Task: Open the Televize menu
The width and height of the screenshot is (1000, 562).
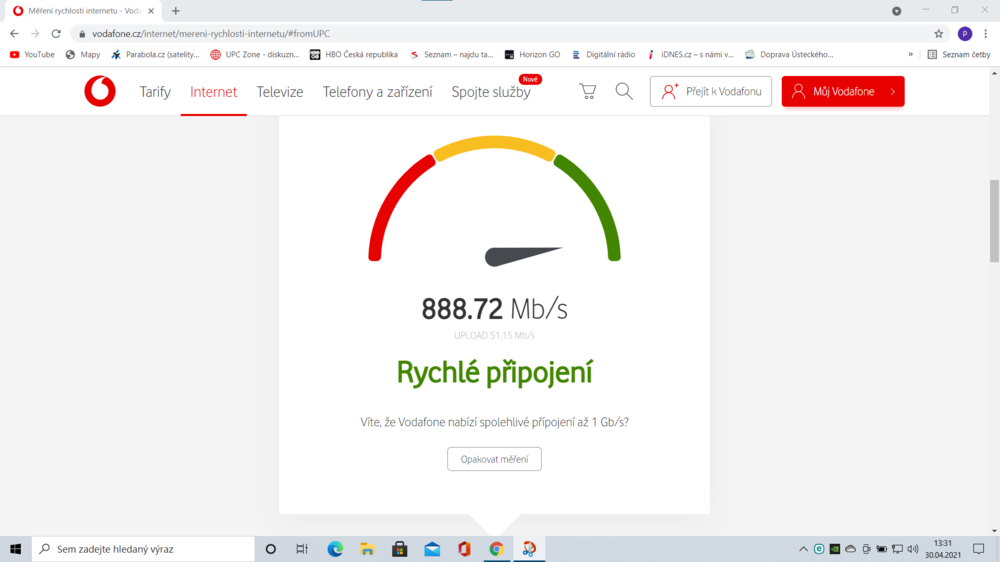Action: pyautogui.click(x=280, y=92)
